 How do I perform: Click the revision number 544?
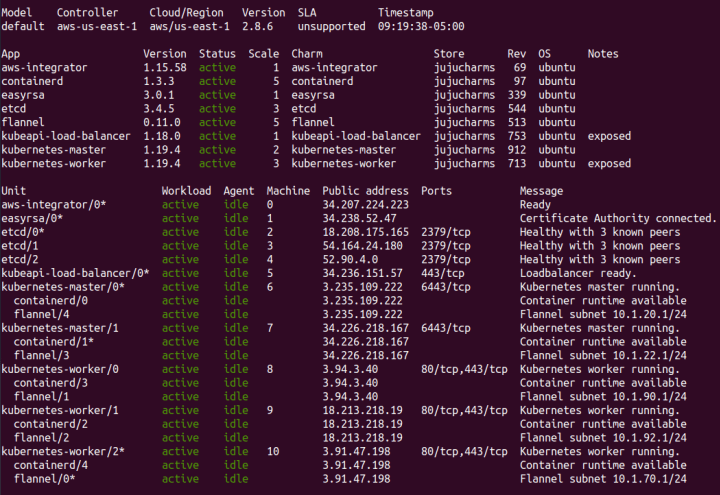click(x=517, y=109)
